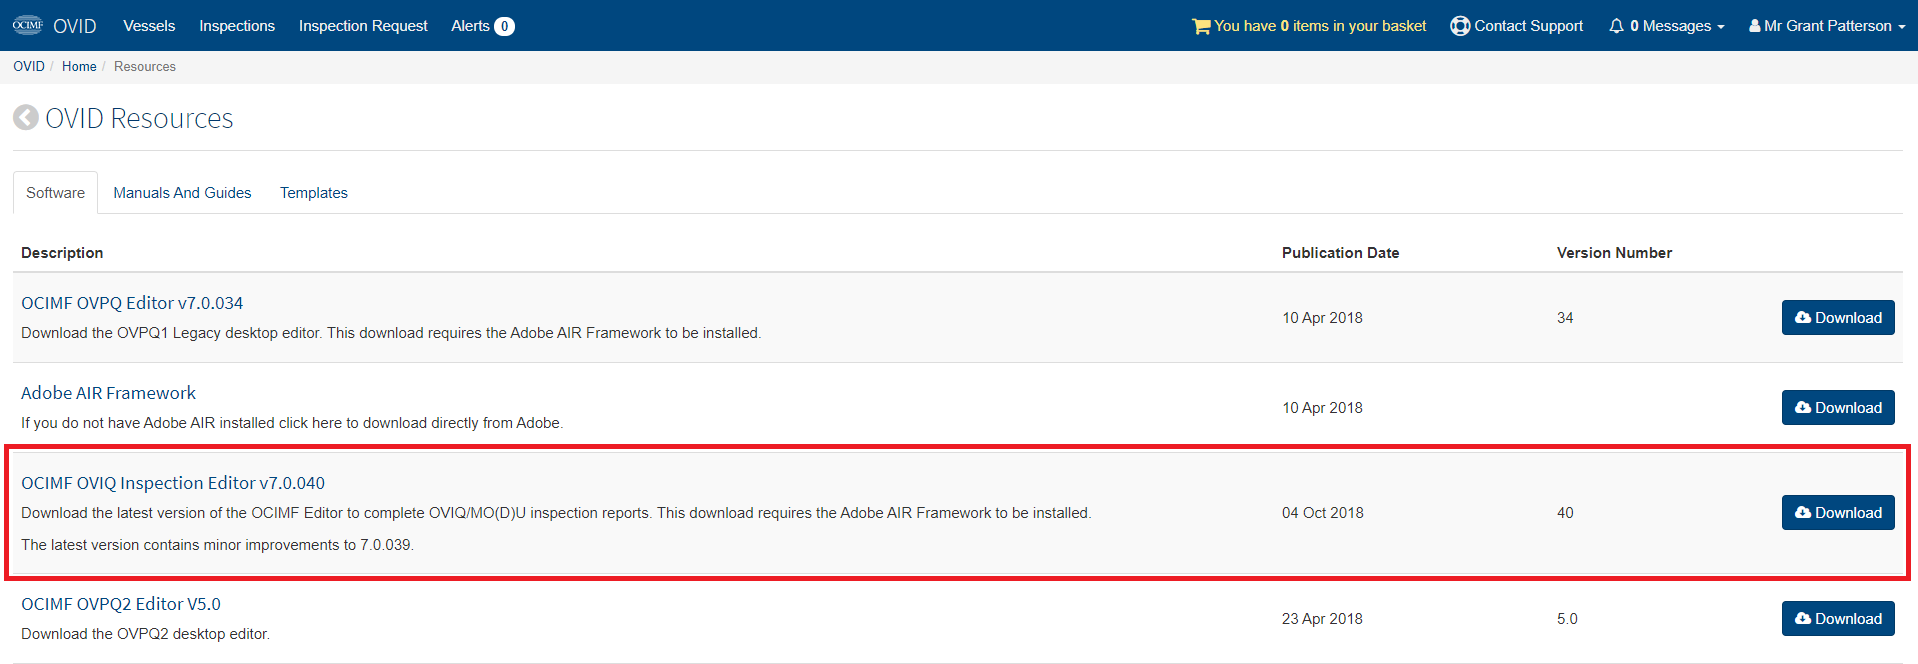Click the Adobe AIR install description text

pyautogui.click(x=292, y=422)
